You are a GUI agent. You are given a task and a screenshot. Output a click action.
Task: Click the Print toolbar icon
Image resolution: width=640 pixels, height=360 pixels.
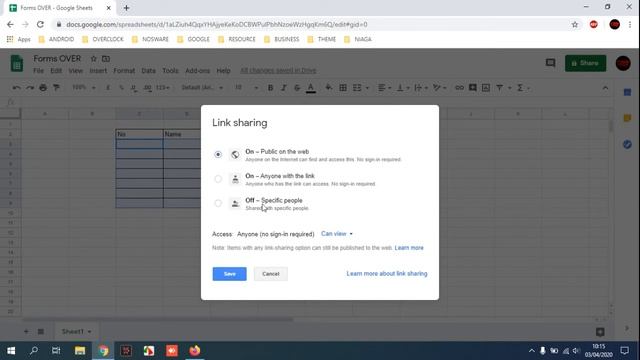pyautogui.click(x=43, y=88)
